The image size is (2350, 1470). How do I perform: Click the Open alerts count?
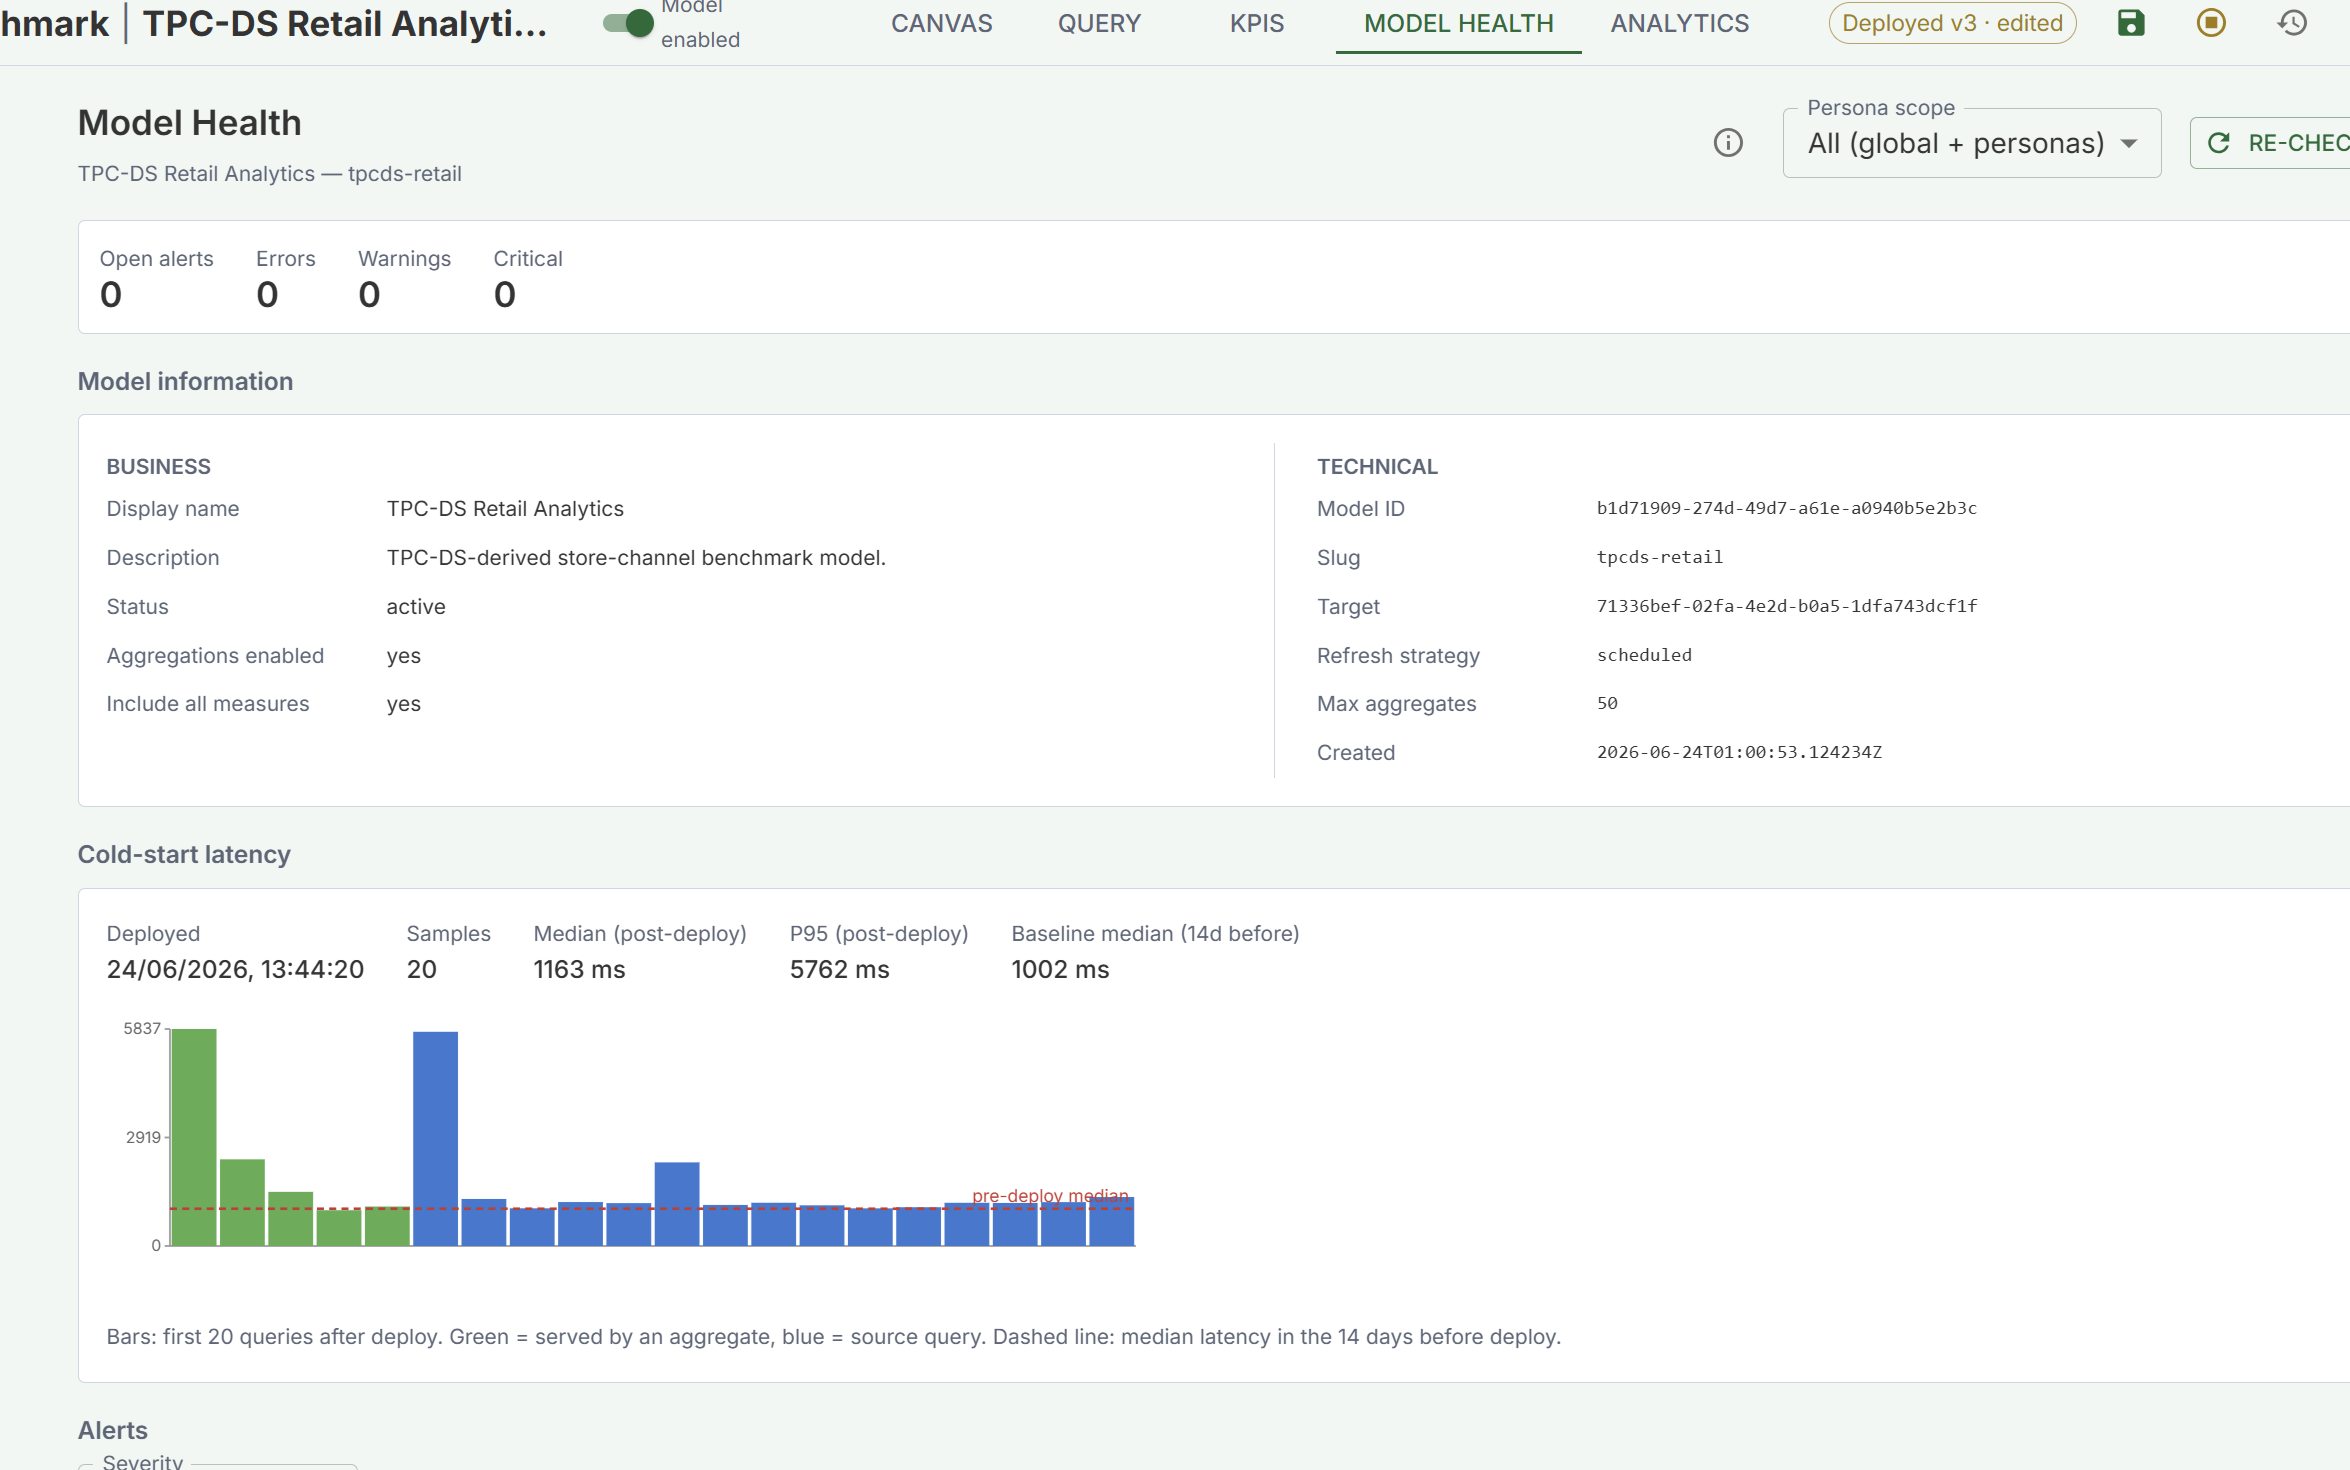[x=110, y=294]
